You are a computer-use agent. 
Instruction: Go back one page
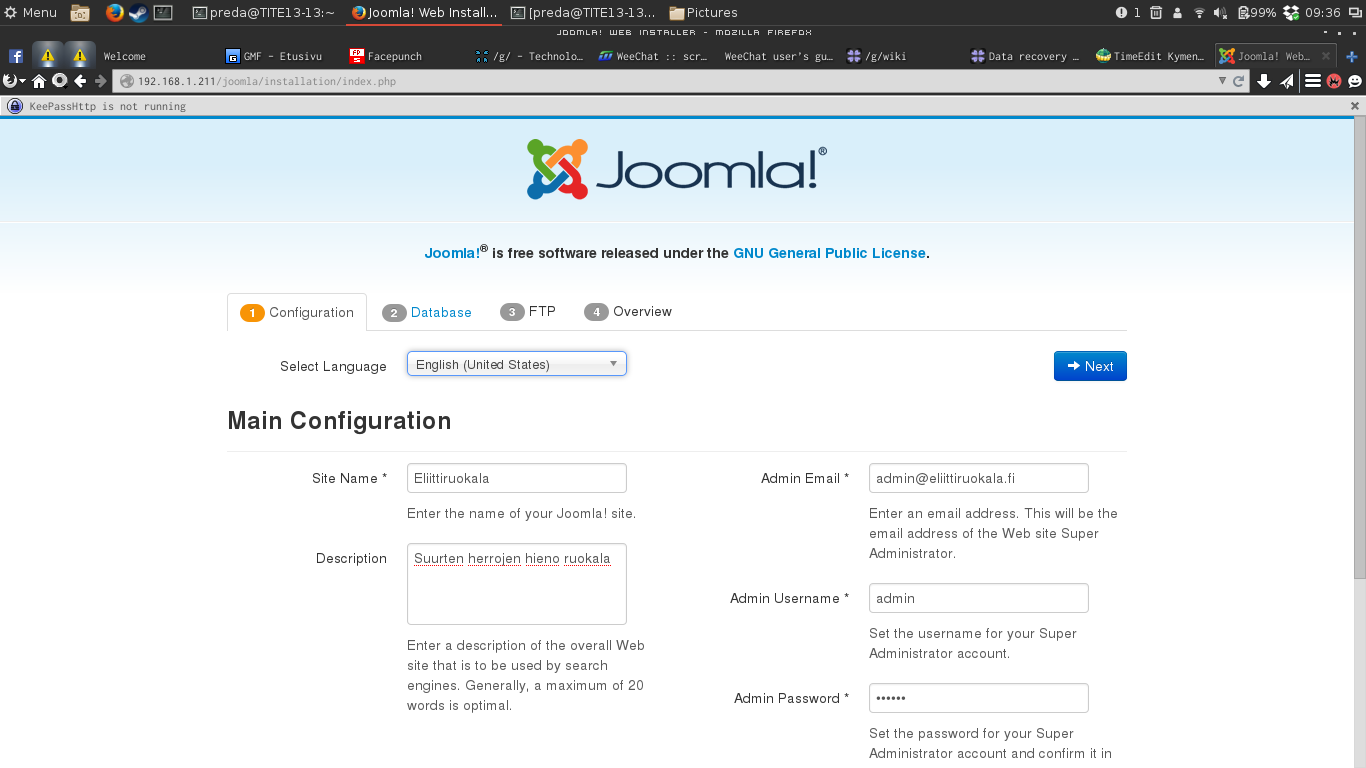point(80,81)
